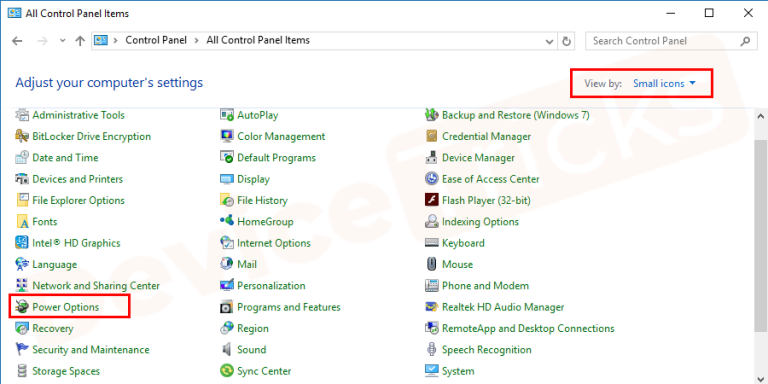Viewport: 768px width, 384px height.
Task: Open the Small icons view dropdown
Action: click(664, 84)
